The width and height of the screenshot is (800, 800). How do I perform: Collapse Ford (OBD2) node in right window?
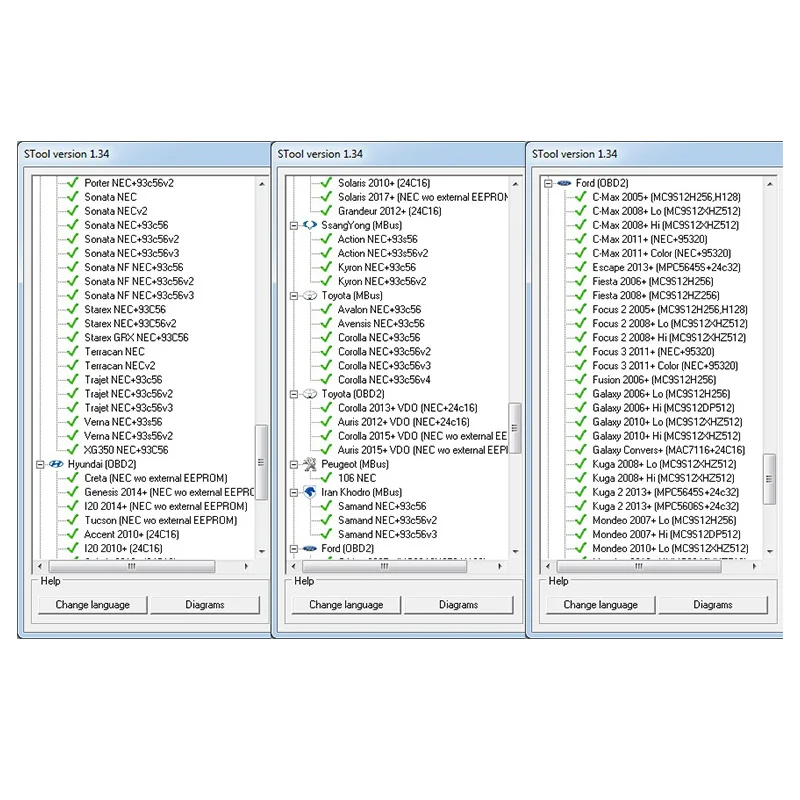548,183
